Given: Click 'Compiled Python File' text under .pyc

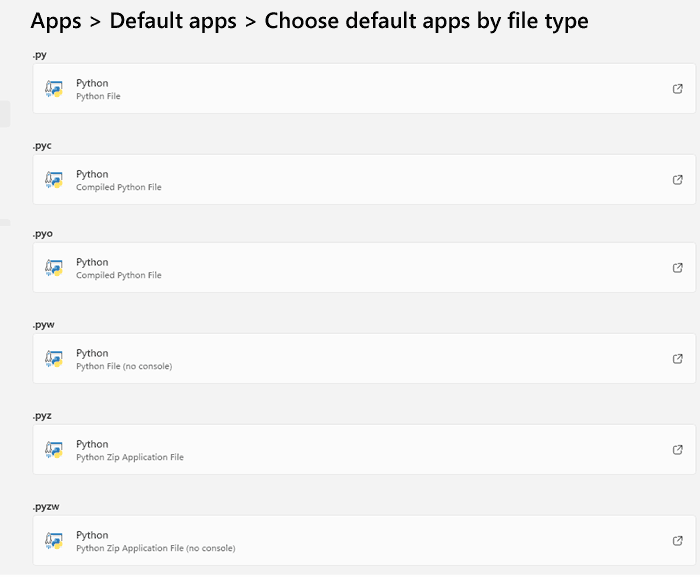Looking at the screenshot, I should pos(119,188).
